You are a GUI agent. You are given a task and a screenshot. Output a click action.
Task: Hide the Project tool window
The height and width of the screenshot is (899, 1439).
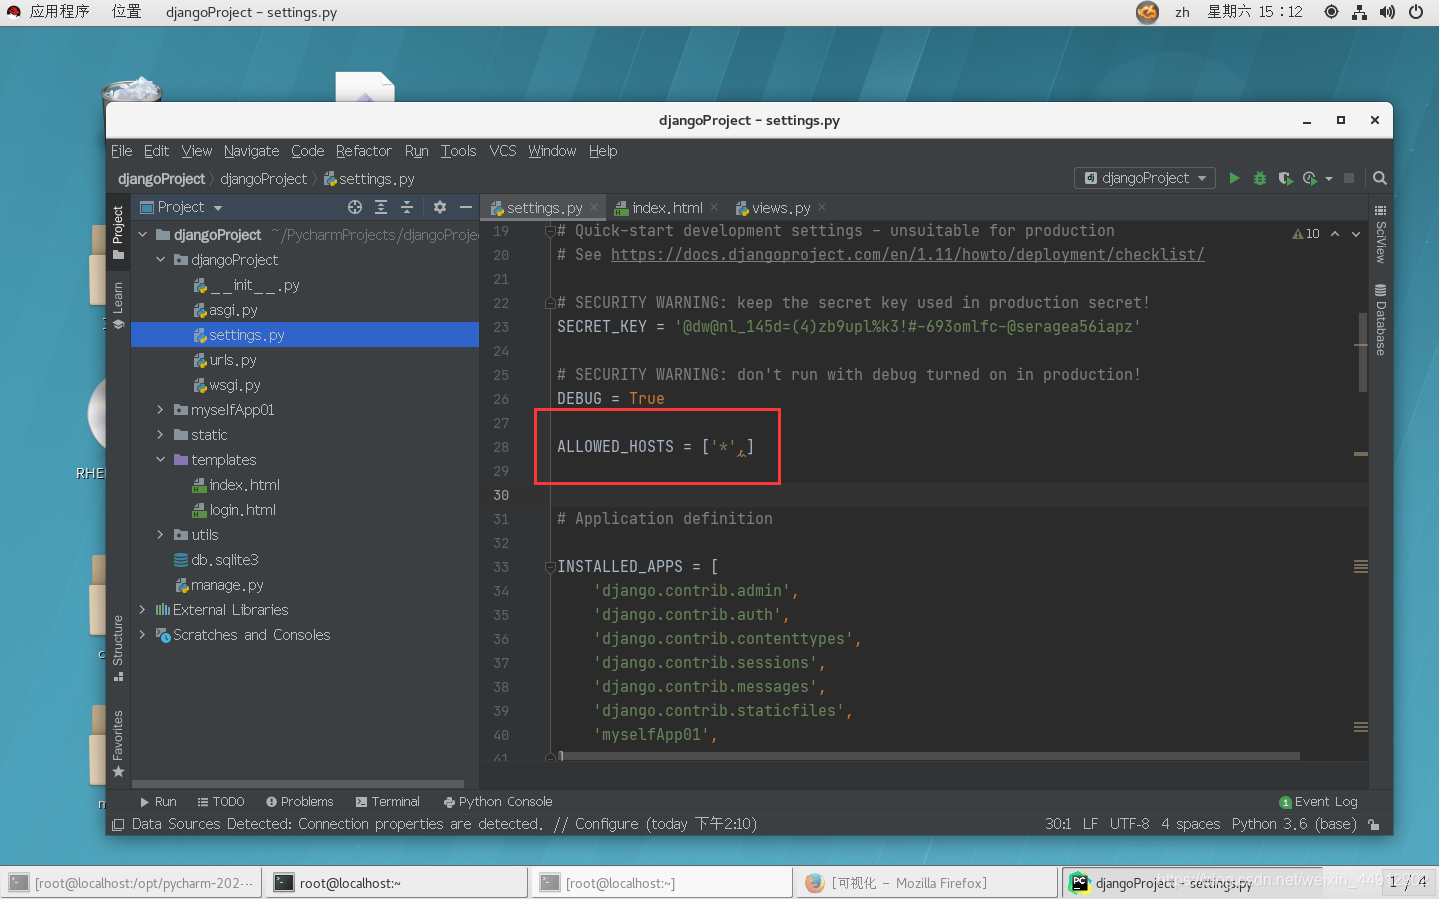click(465, 207)
